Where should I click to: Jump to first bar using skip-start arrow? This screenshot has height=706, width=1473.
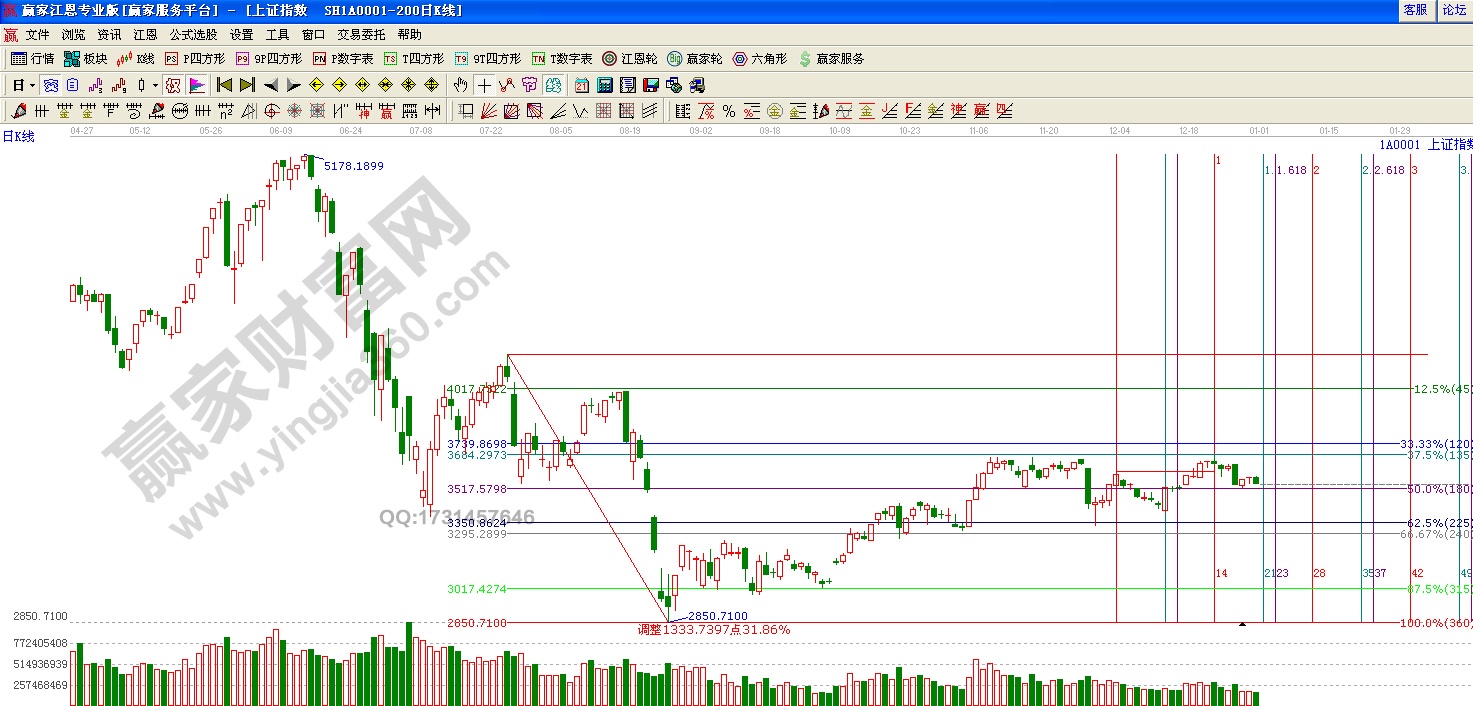(225, 85)
